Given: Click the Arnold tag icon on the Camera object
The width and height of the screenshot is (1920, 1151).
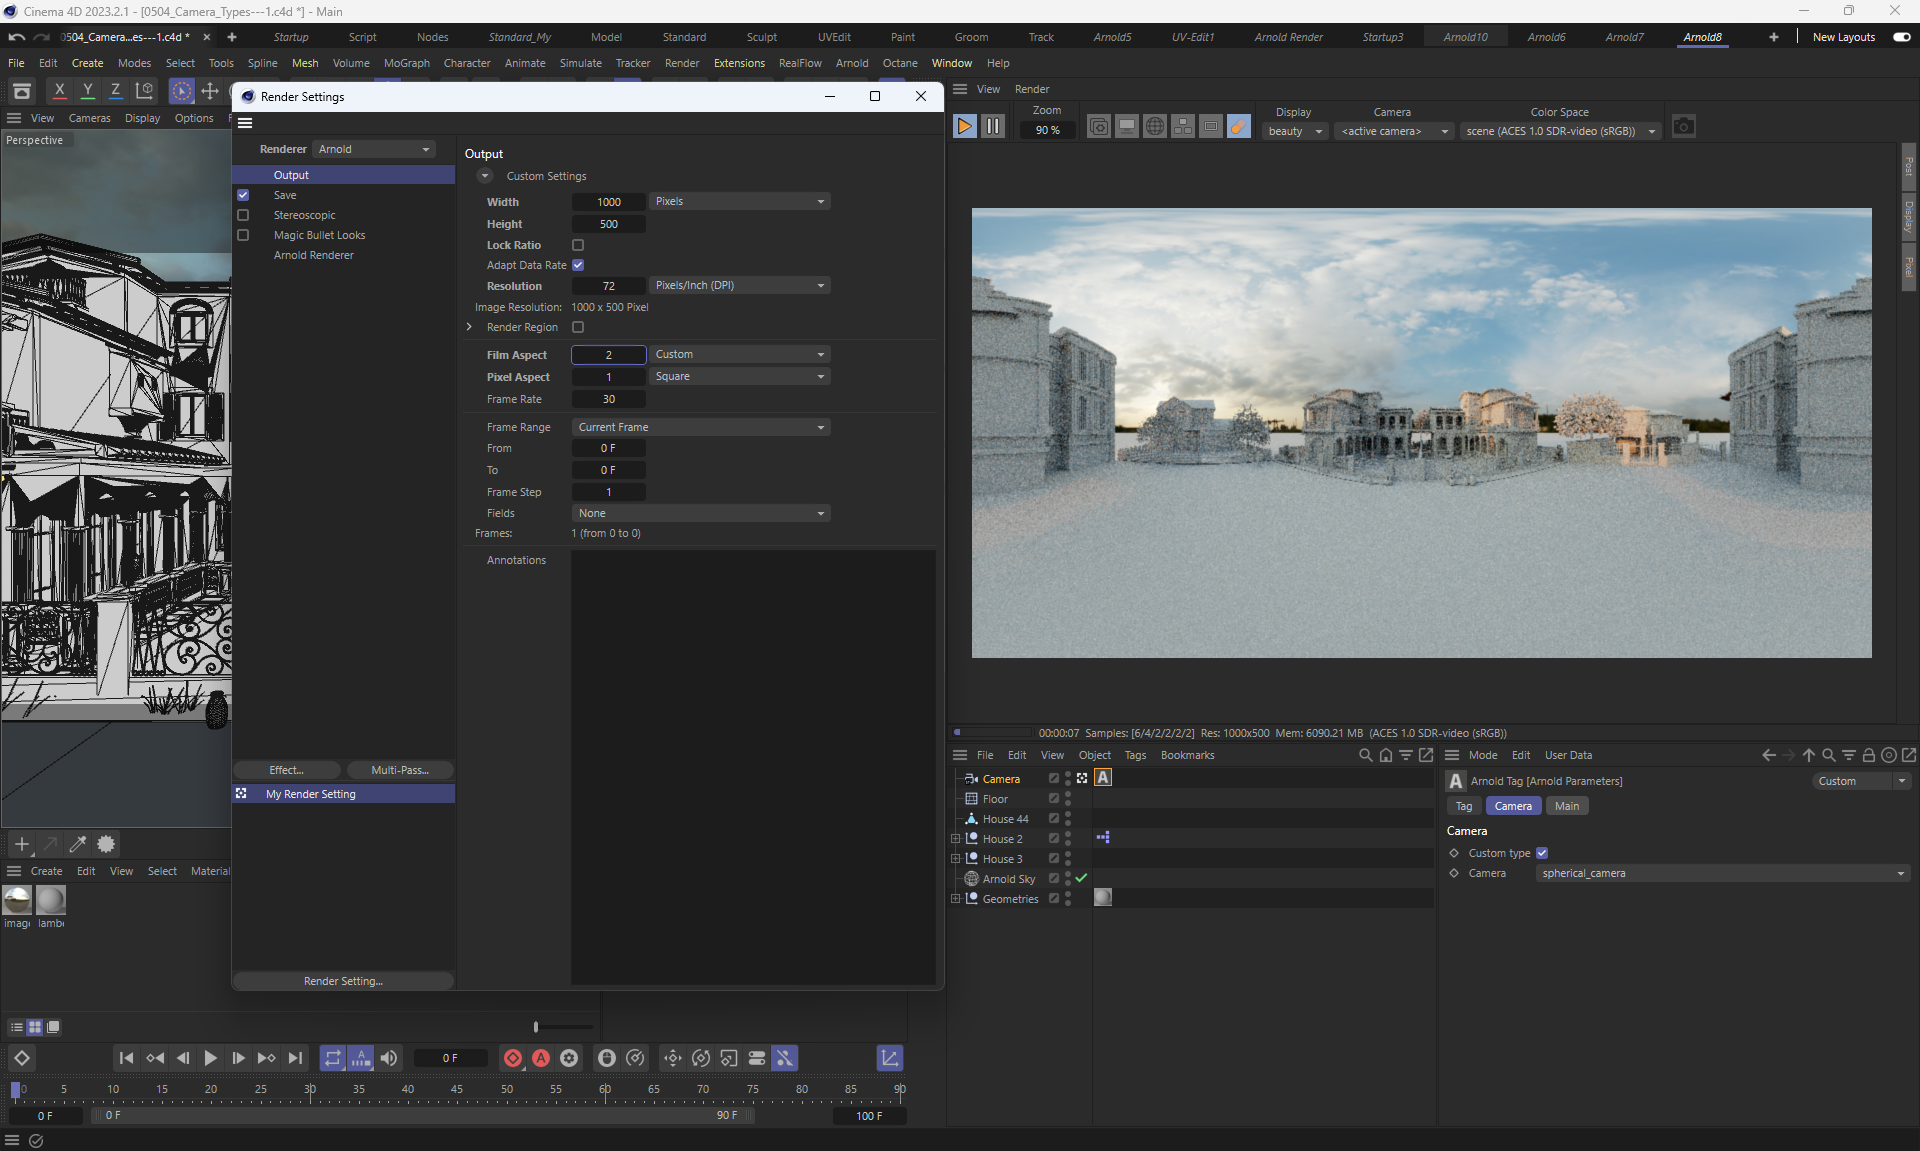Looking at the screenshot, I should click(x=1103, y=778).
